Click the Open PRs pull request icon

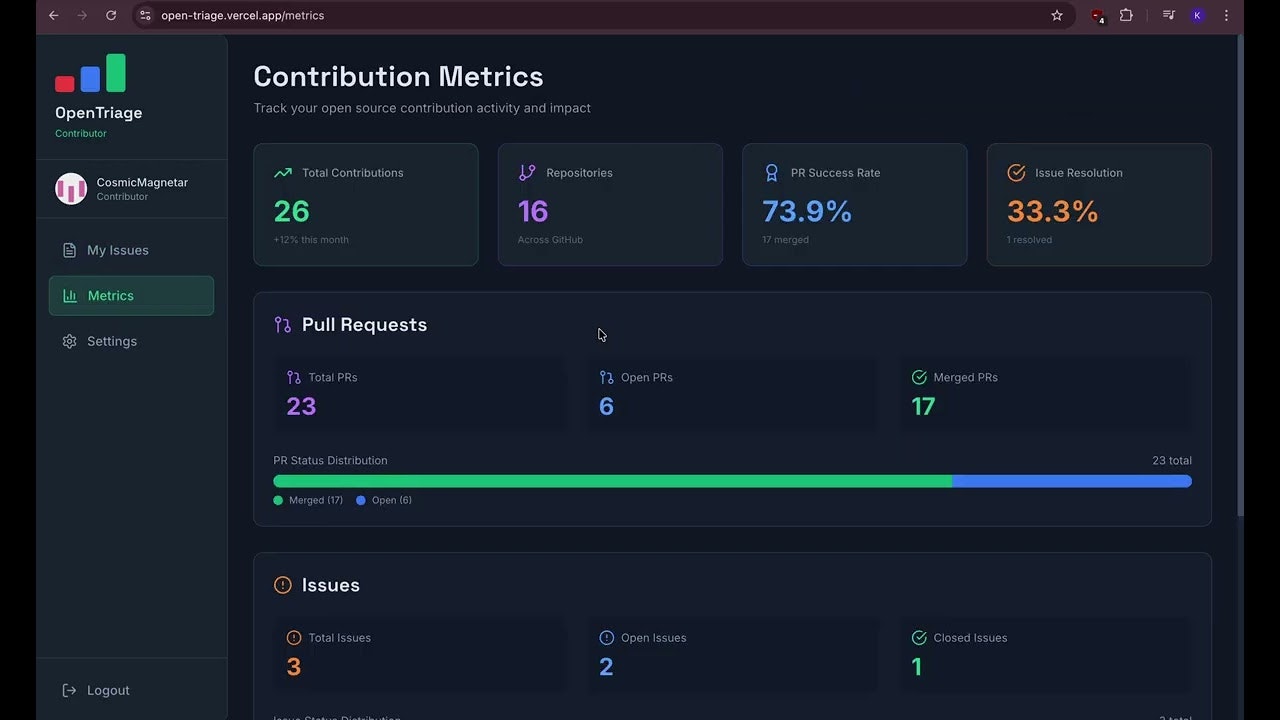click(606, 377)
